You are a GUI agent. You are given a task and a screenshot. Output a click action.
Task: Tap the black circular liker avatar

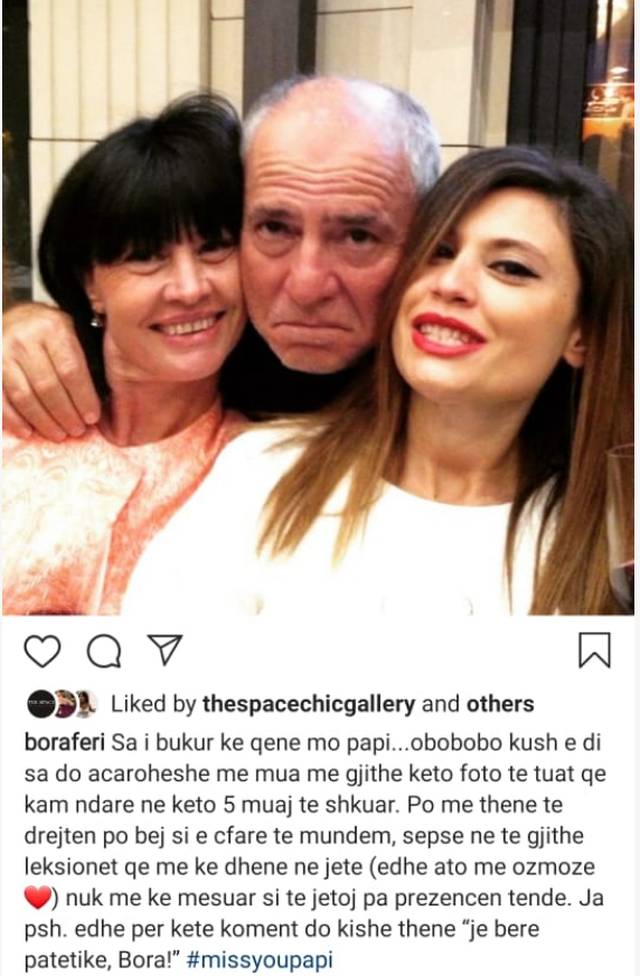point(39,704)
